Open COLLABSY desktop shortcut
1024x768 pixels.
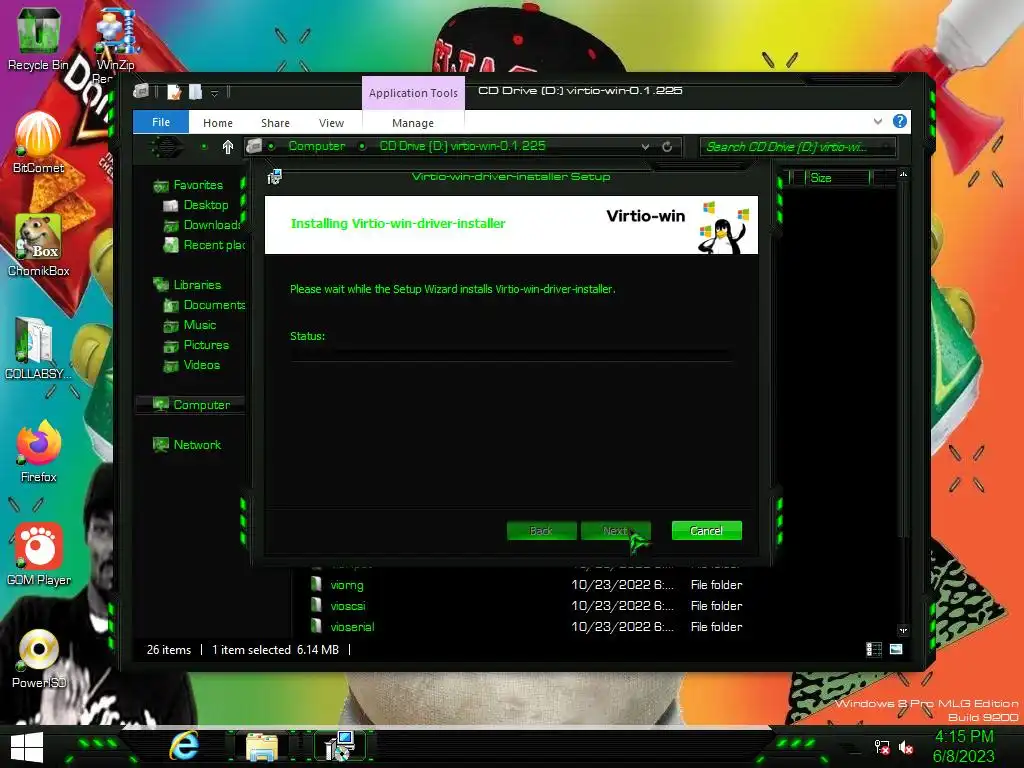[38, 347]
